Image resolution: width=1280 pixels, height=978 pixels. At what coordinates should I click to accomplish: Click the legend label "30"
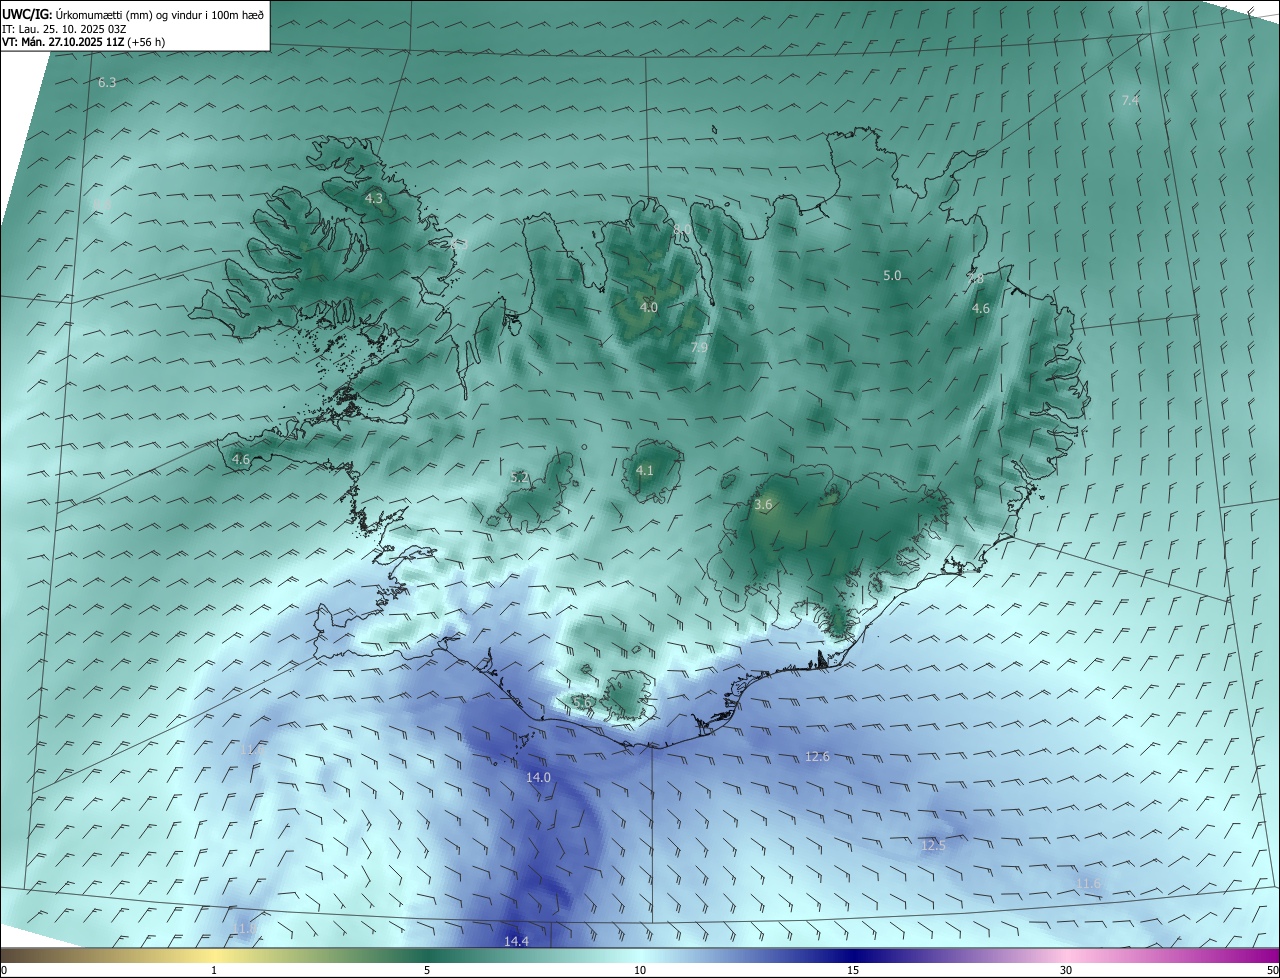click(x=1066, y=971)
